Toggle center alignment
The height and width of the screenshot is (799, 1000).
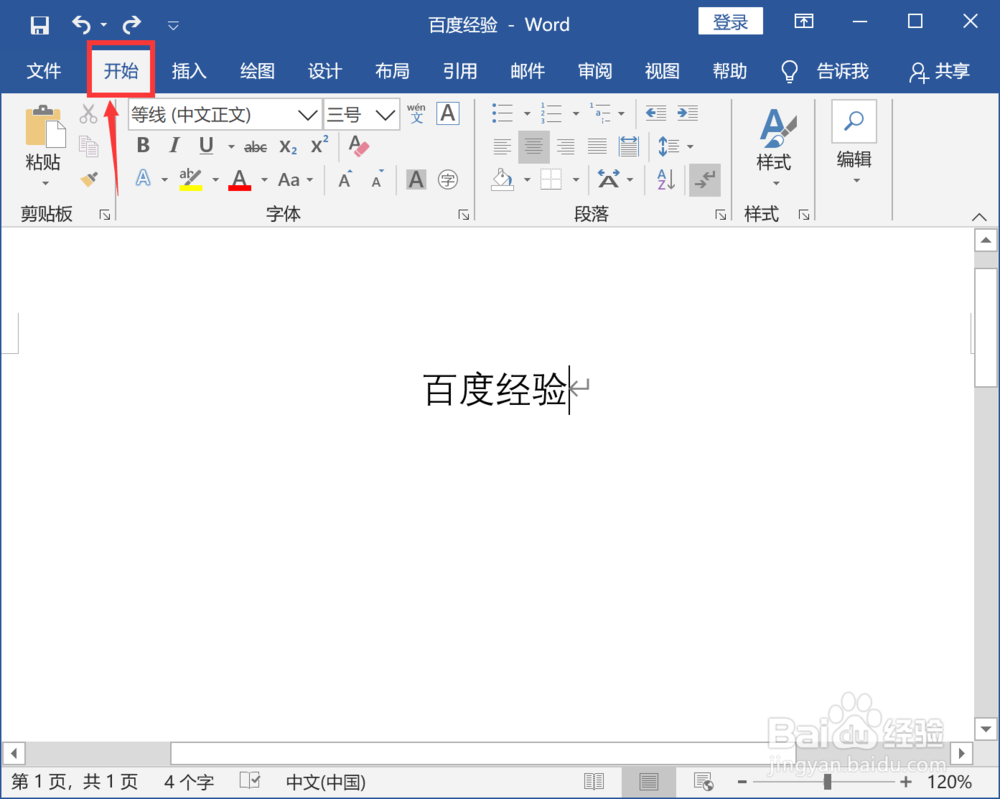[x=534, y=147]
